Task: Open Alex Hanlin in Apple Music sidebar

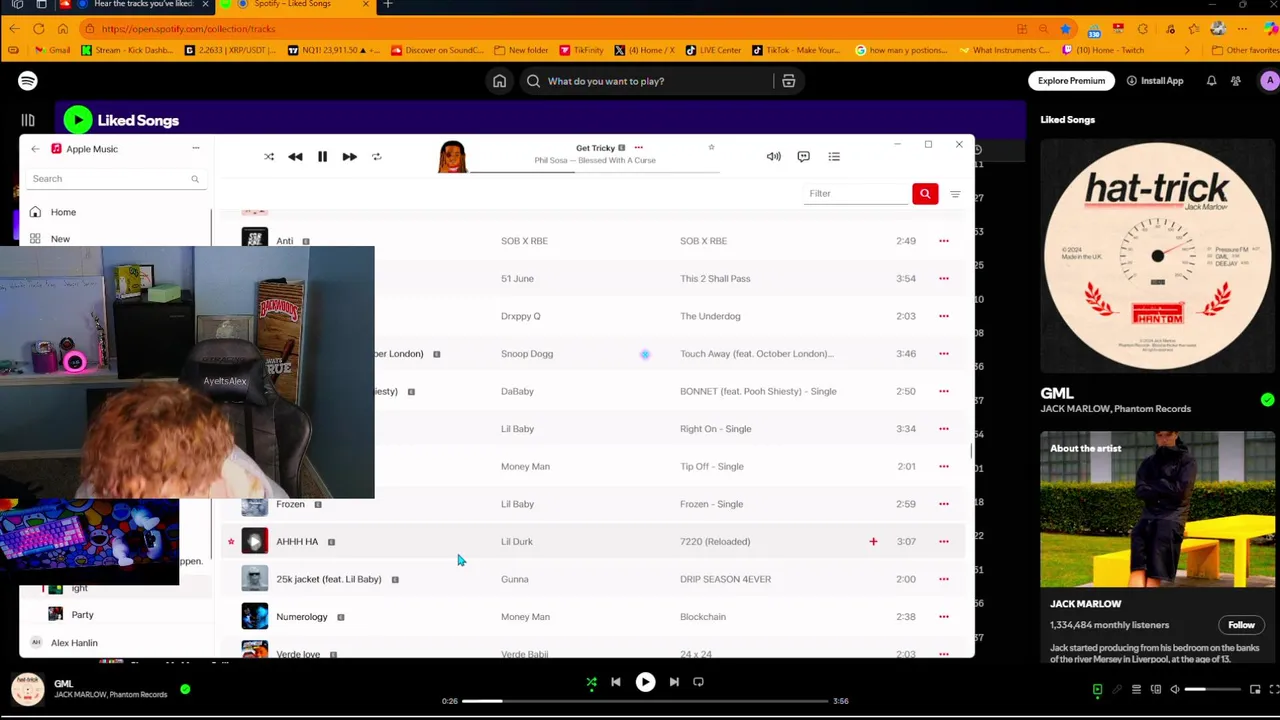Action: click(74, 643)
